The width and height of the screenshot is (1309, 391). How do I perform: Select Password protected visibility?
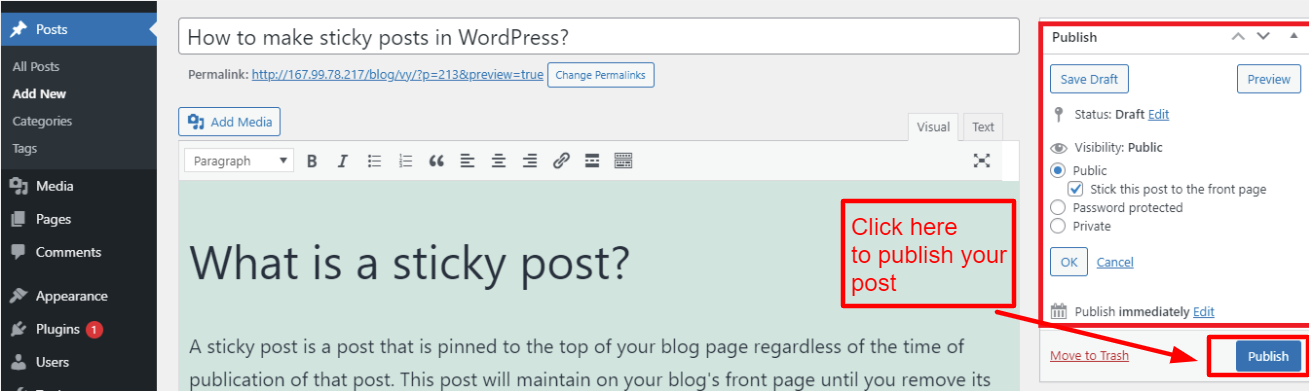(x=1058, y=208)
